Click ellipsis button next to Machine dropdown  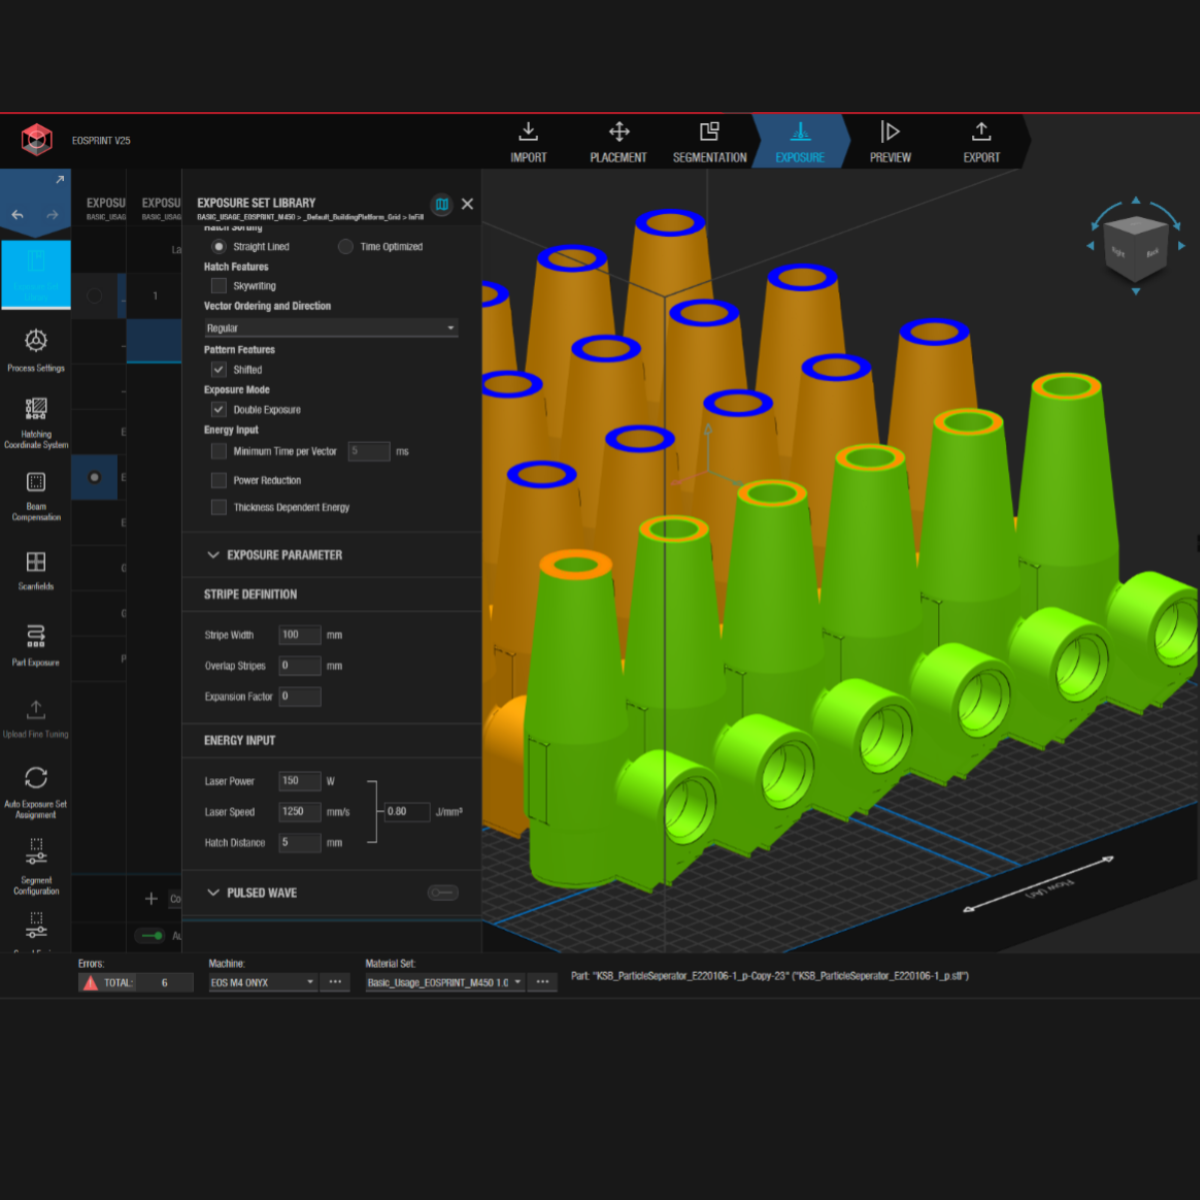[336, 982]
